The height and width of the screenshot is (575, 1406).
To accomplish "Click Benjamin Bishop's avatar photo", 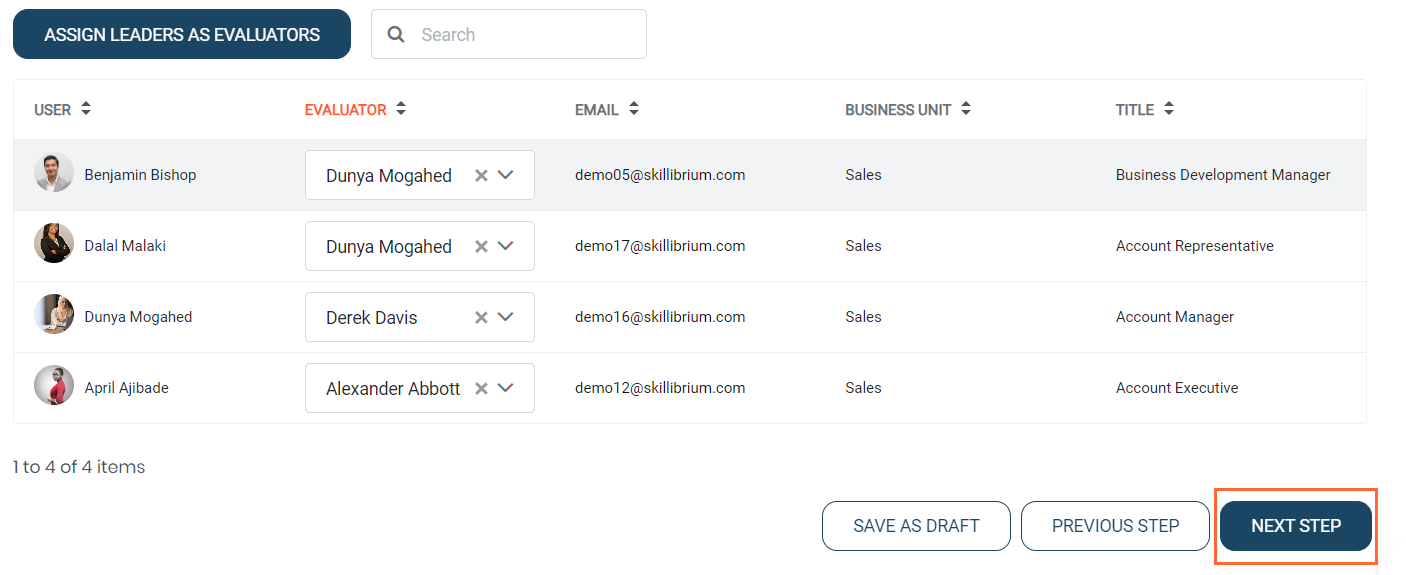I will (x=54, y=173).
